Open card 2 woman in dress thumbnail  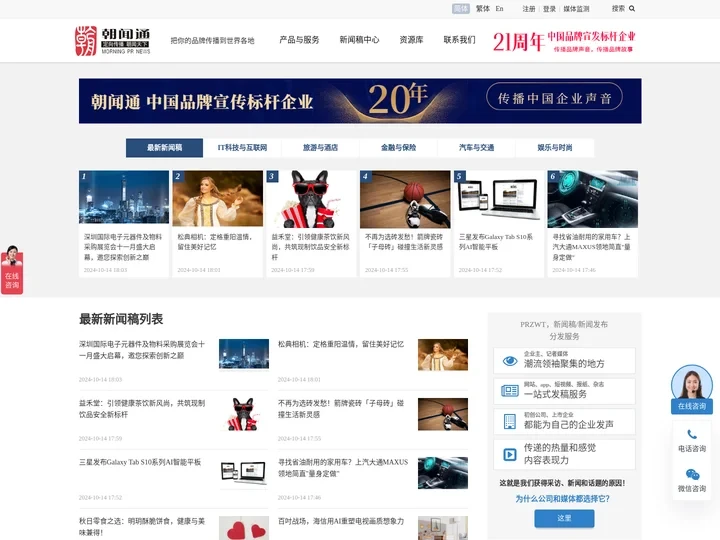tap(218, 198)
